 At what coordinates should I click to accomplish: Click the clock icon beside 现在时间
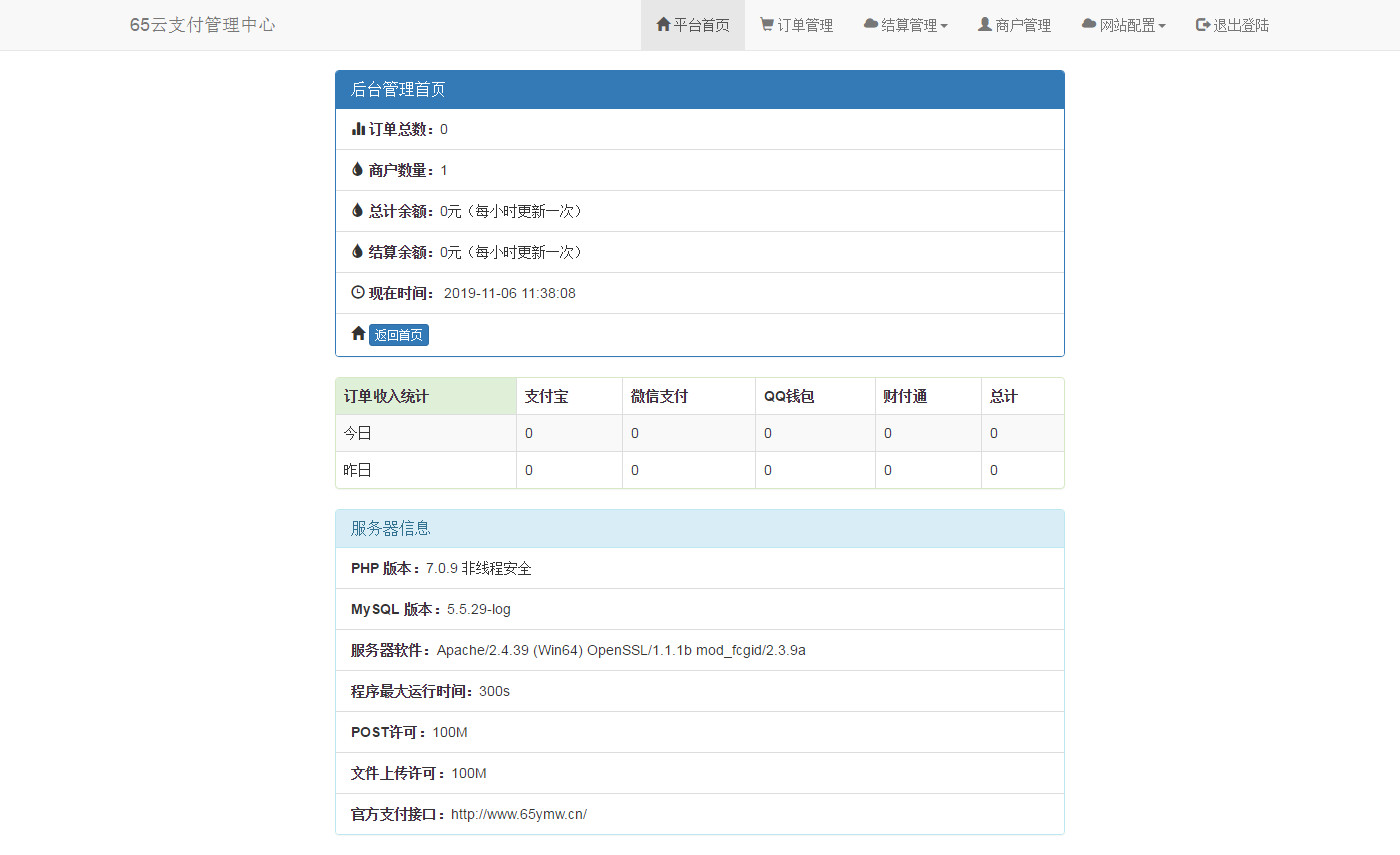tap(358, 293)
